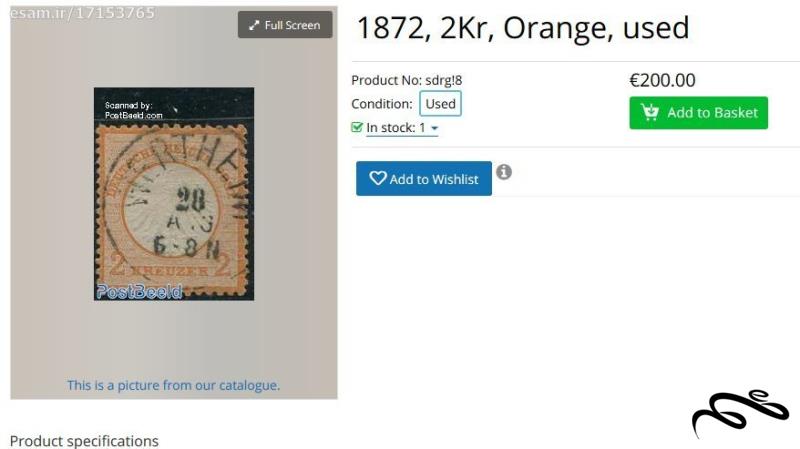Open the Product specifications section

coord(84,441)
